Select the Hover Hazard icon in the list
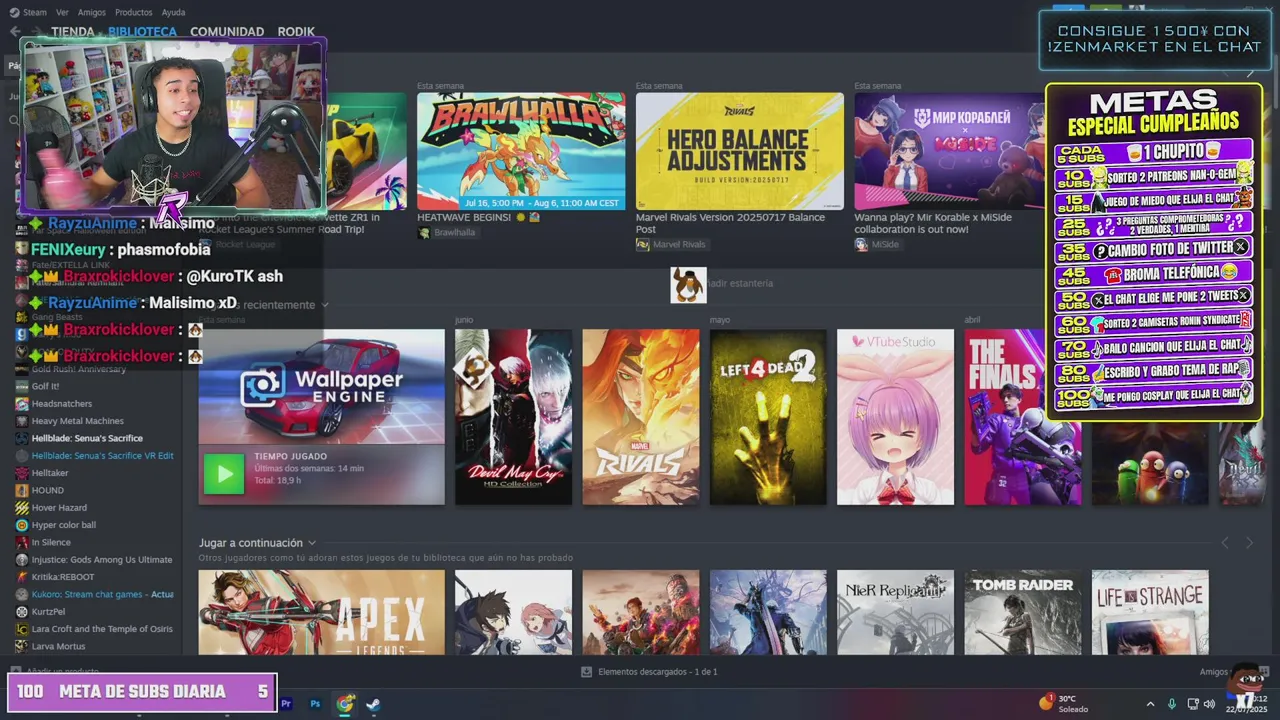 (22, 508)
